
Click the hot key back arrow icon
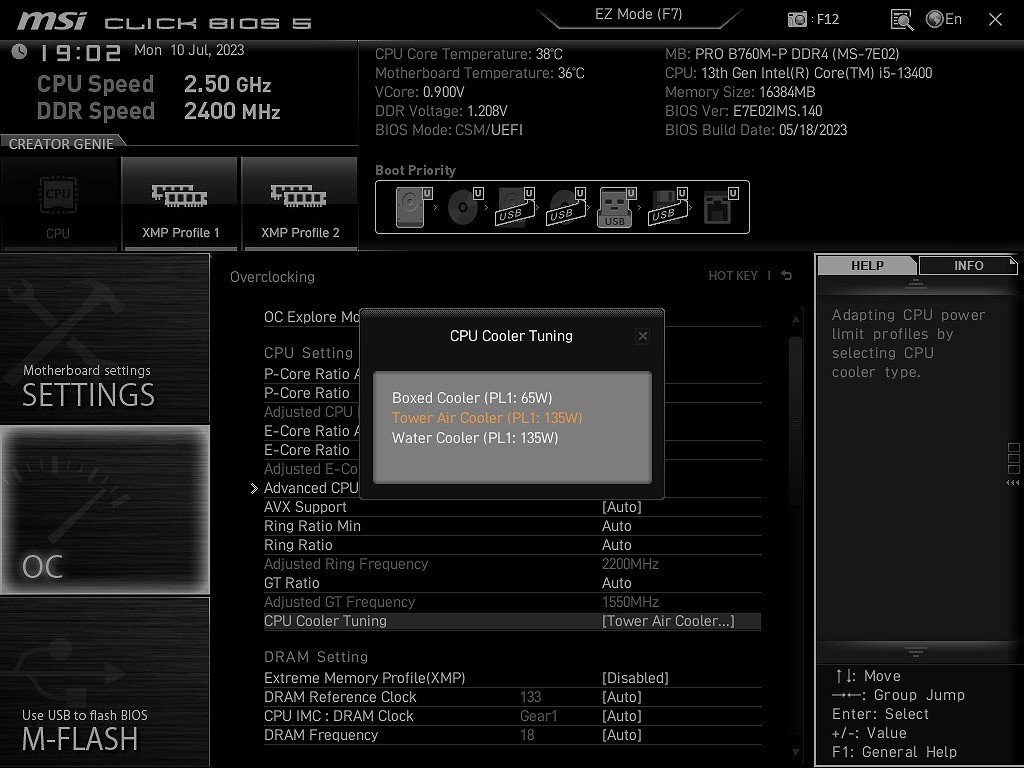786,276
